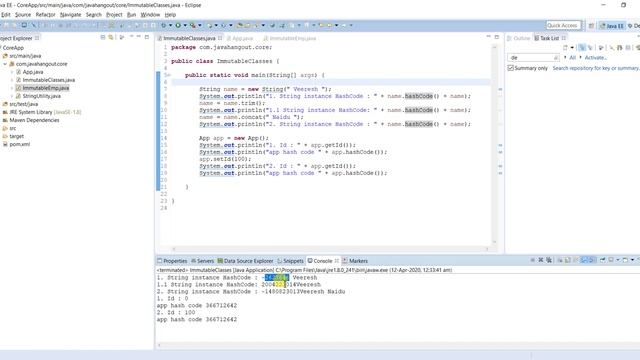This screenshot has width=640, height=360.
Task: Minimize the editor area
Action: [x=488, y=37]
